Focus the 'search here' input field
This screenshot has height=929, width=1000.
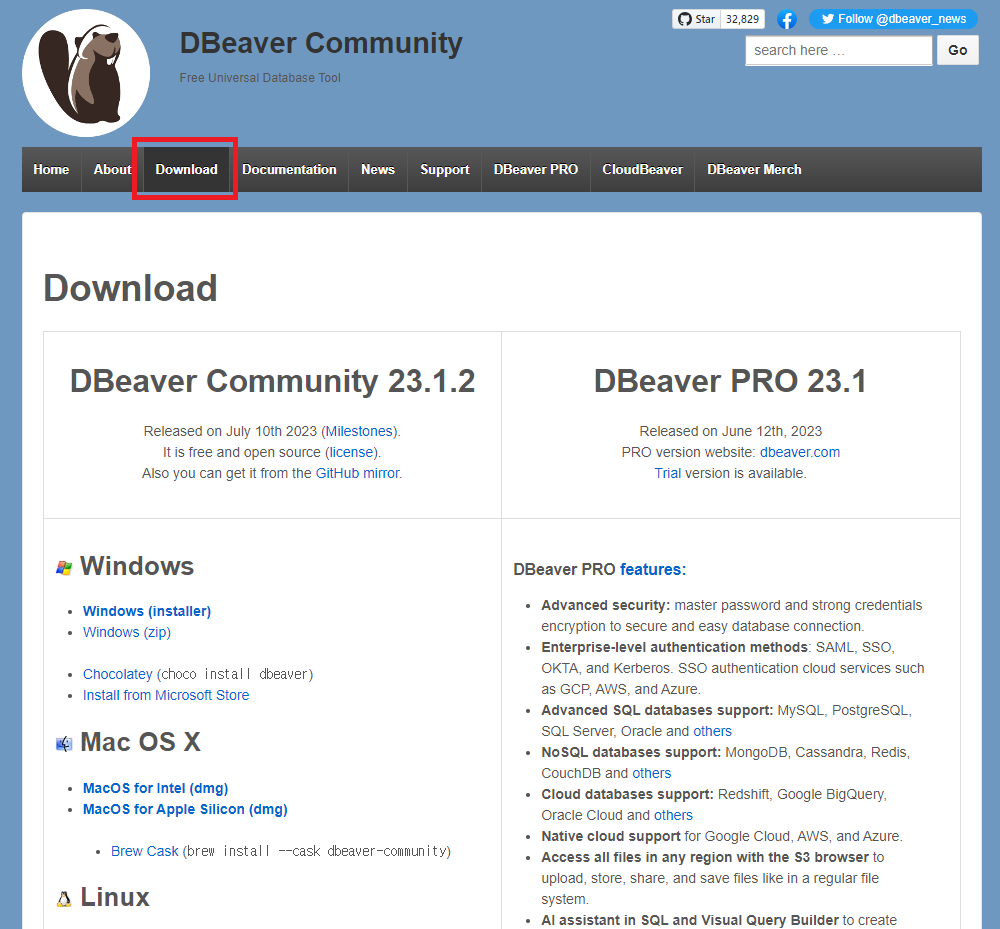coord(839,50)
